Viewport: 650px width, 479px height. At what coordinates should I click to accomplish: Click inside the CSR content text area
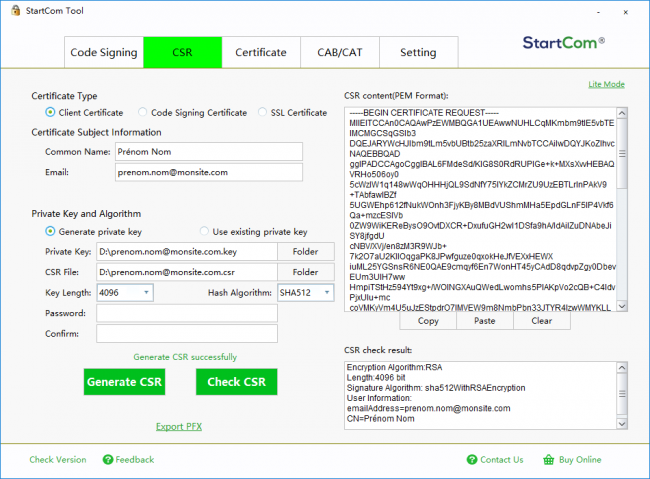pyautogui.click(x=481, y=209)
